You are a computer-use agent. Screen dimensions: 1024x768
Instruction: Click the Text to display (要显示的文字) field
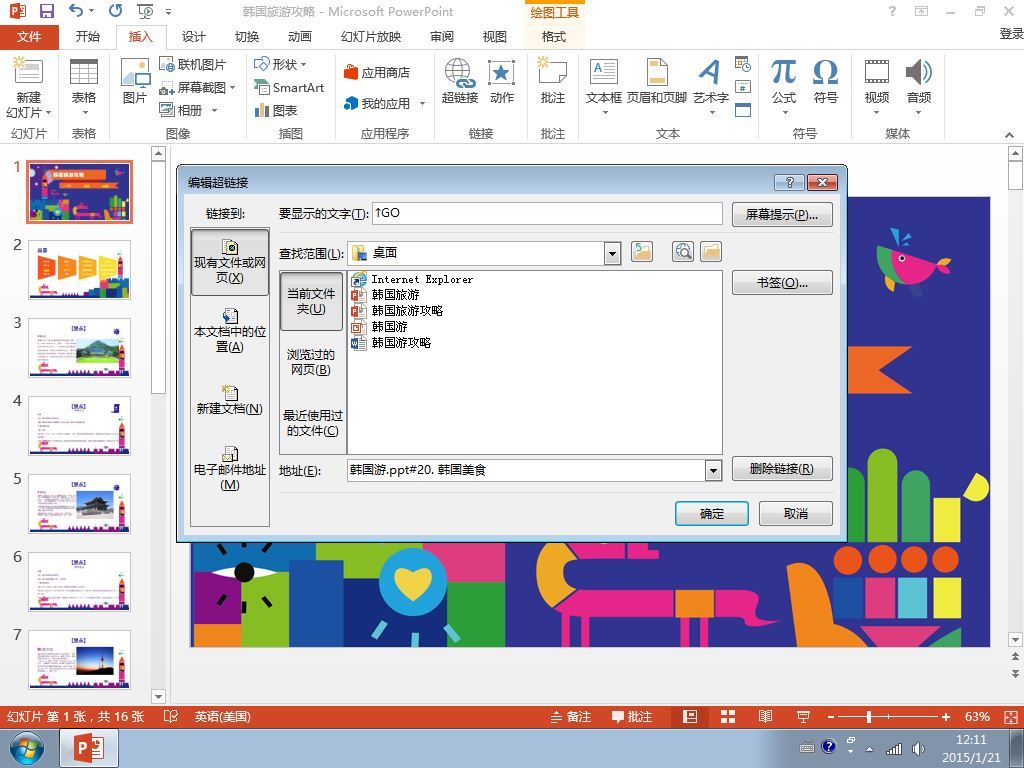547,214
